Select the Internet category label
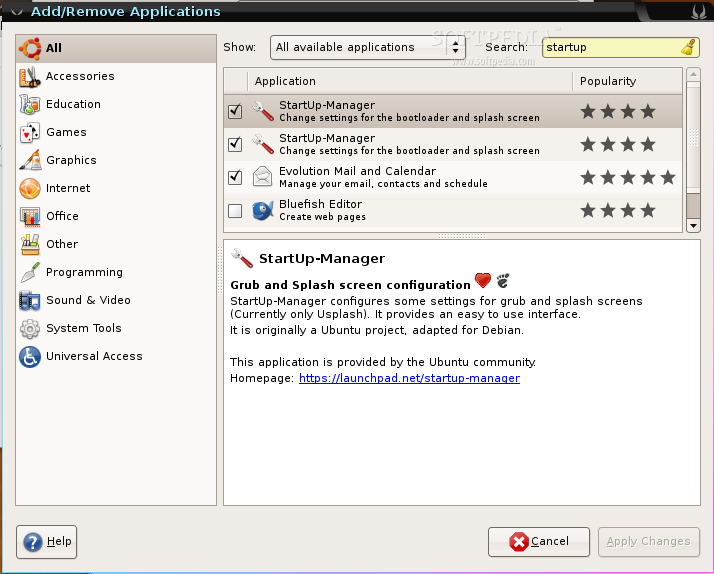The height and width of the screenshot is (574, 714). pyautogui.click(x=68, y=188)
